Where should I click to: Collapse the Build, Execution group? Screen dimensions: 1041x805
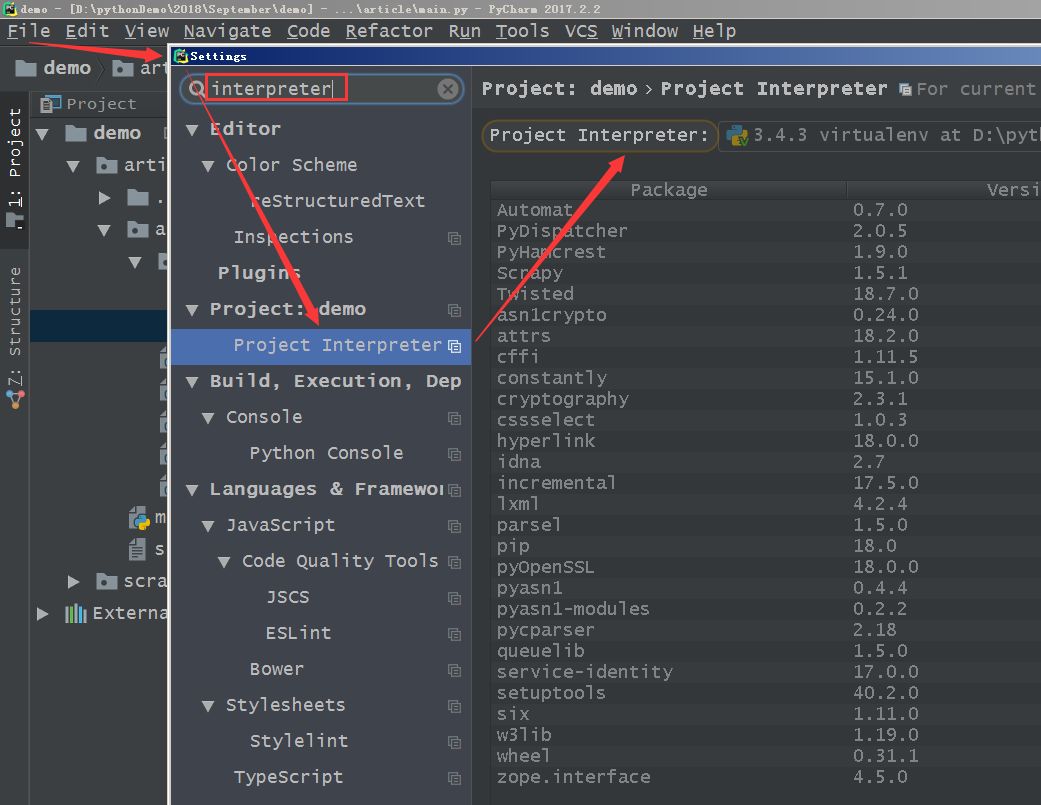192,382
